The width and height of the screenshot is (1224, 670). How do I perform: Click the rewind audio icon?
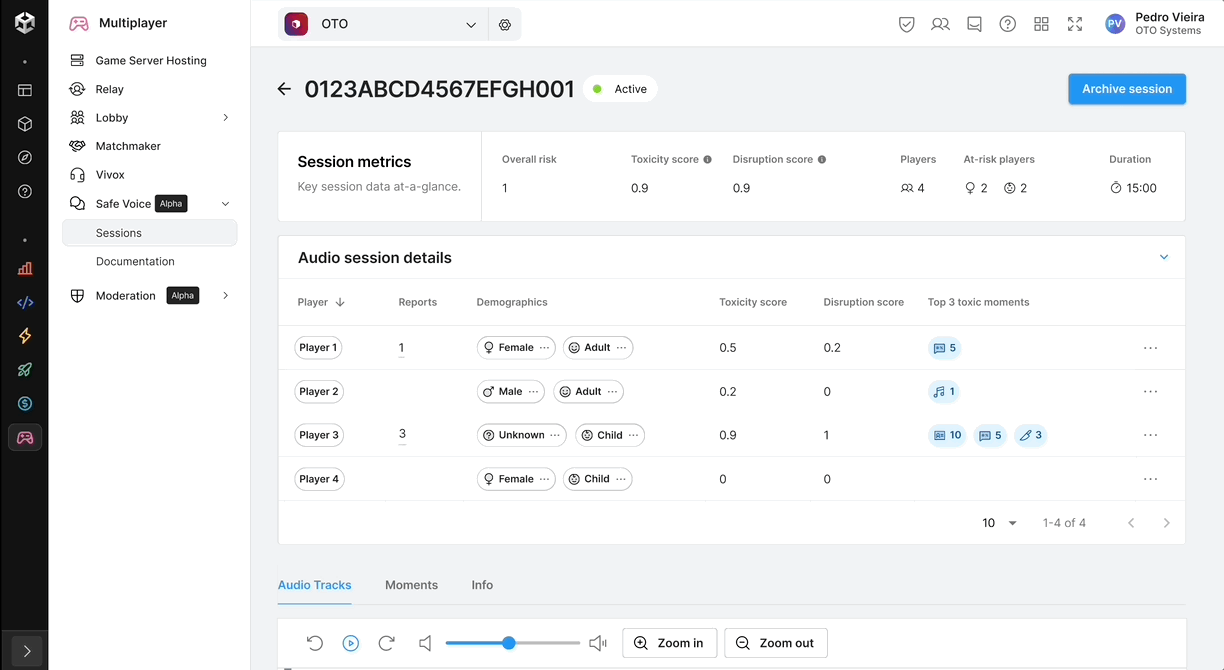pos(315,643)
